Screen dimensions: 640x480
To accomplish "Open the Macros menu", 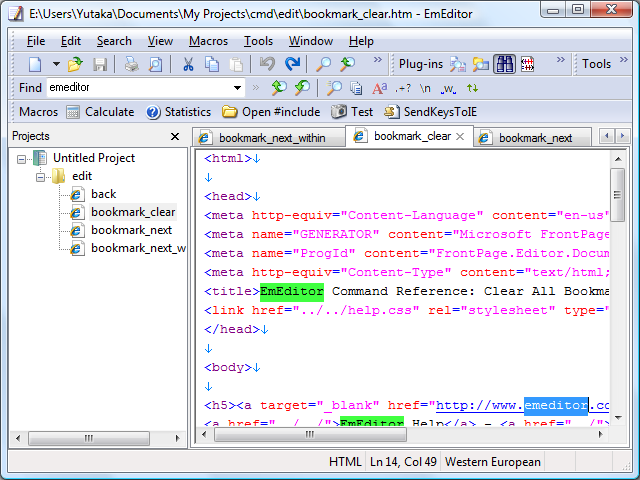I will tap(209, 41).
